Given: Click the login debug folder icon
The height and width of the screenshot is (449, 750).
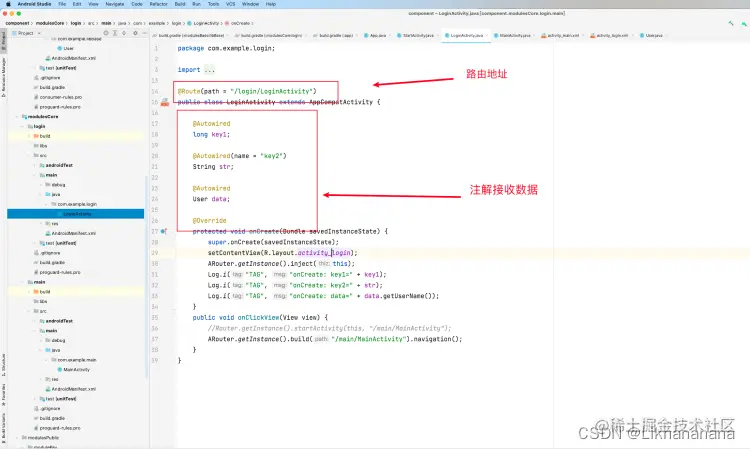Looking at the screenshot, I should [48, 185].
